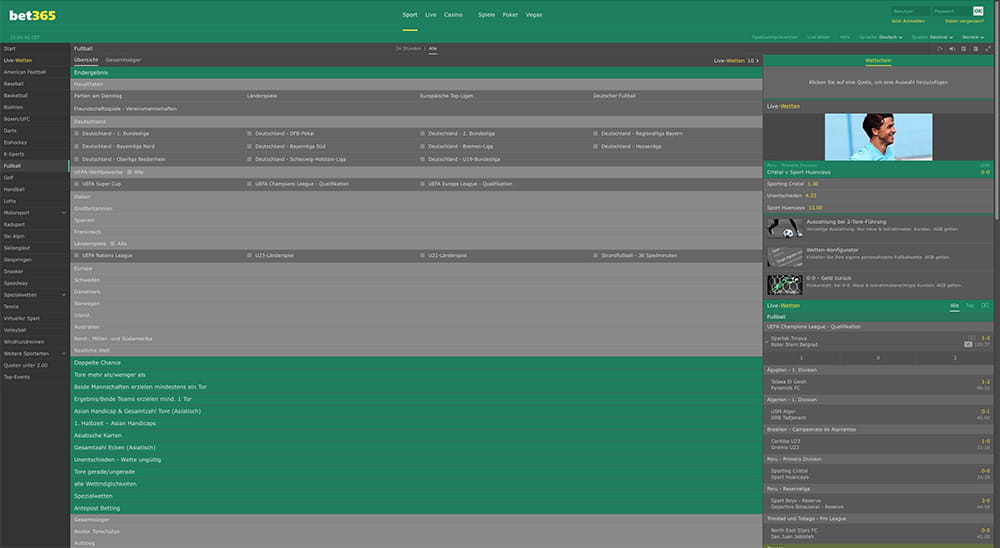Click the Daten vergessen? link

point(964,21)
